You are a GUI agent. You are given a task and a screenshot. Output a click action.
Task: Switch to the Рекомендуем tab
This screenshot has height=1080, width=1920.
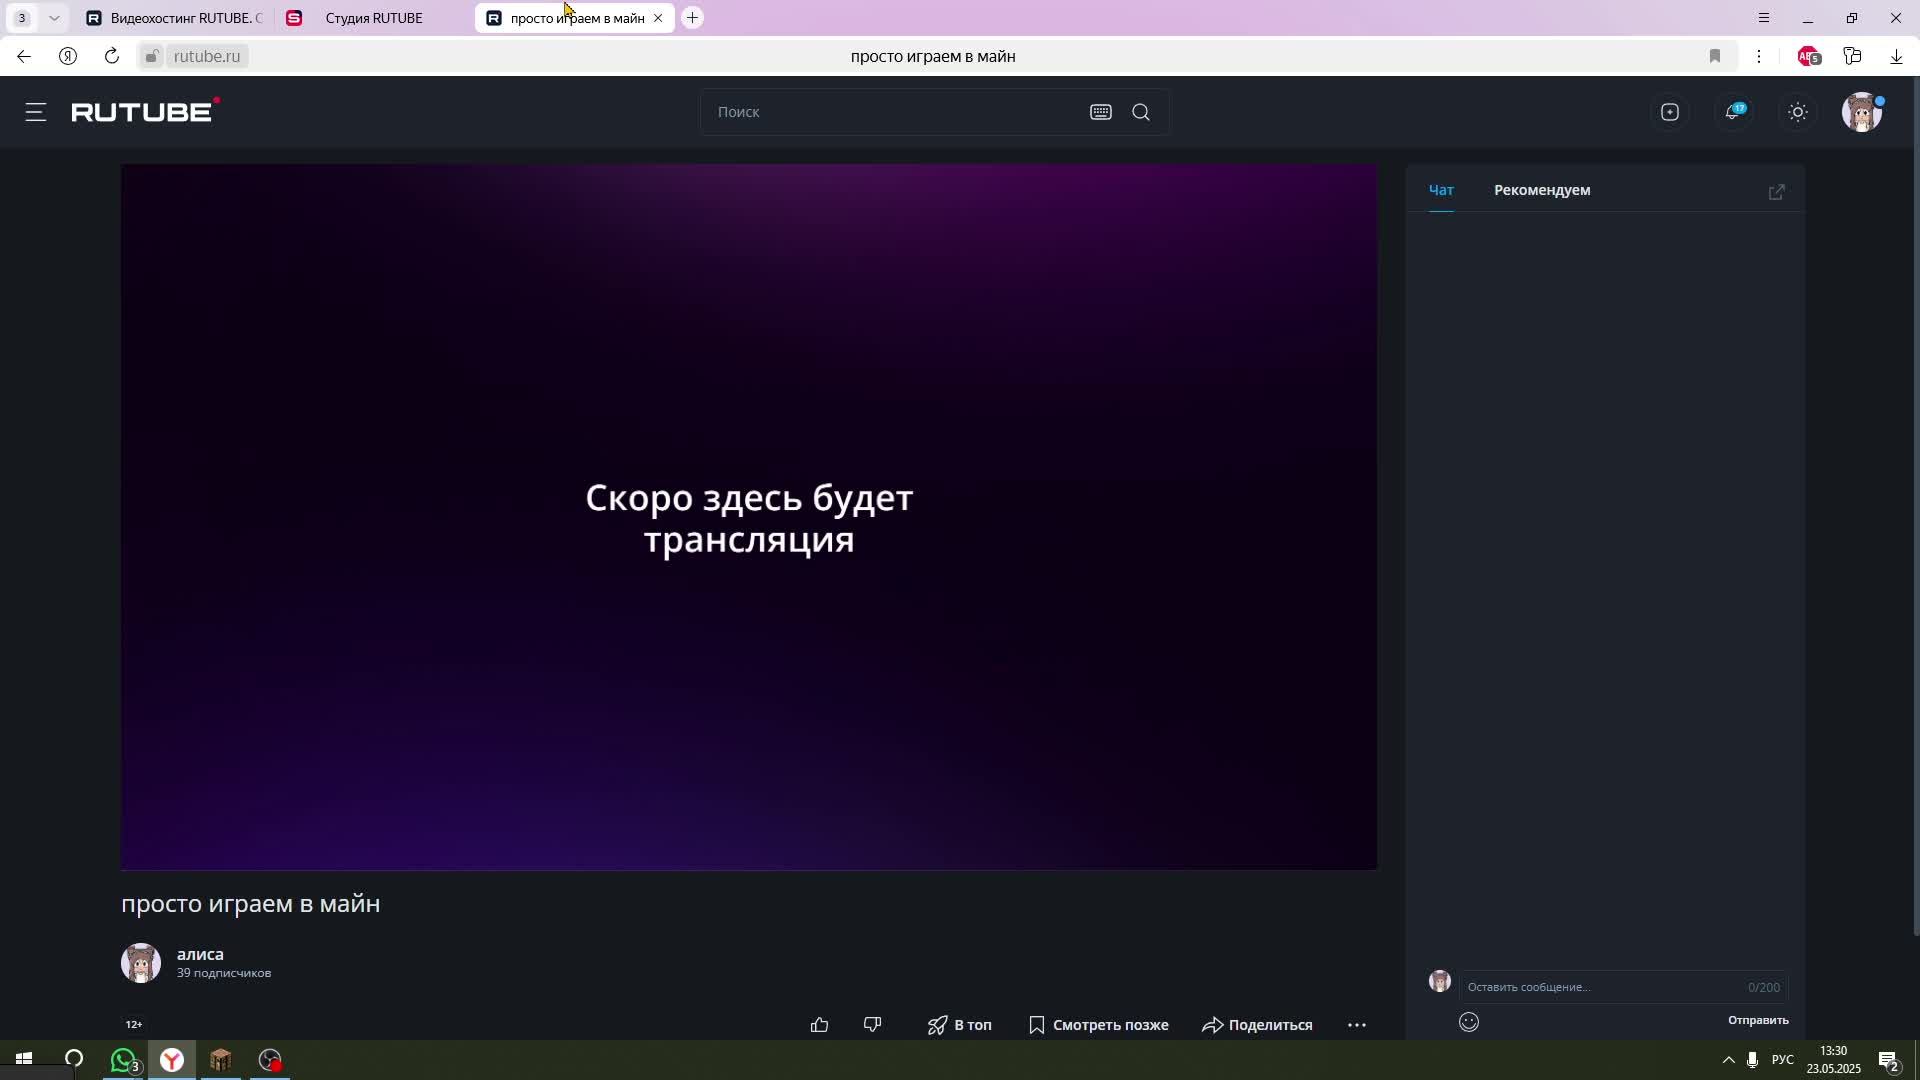(1541, 190)
